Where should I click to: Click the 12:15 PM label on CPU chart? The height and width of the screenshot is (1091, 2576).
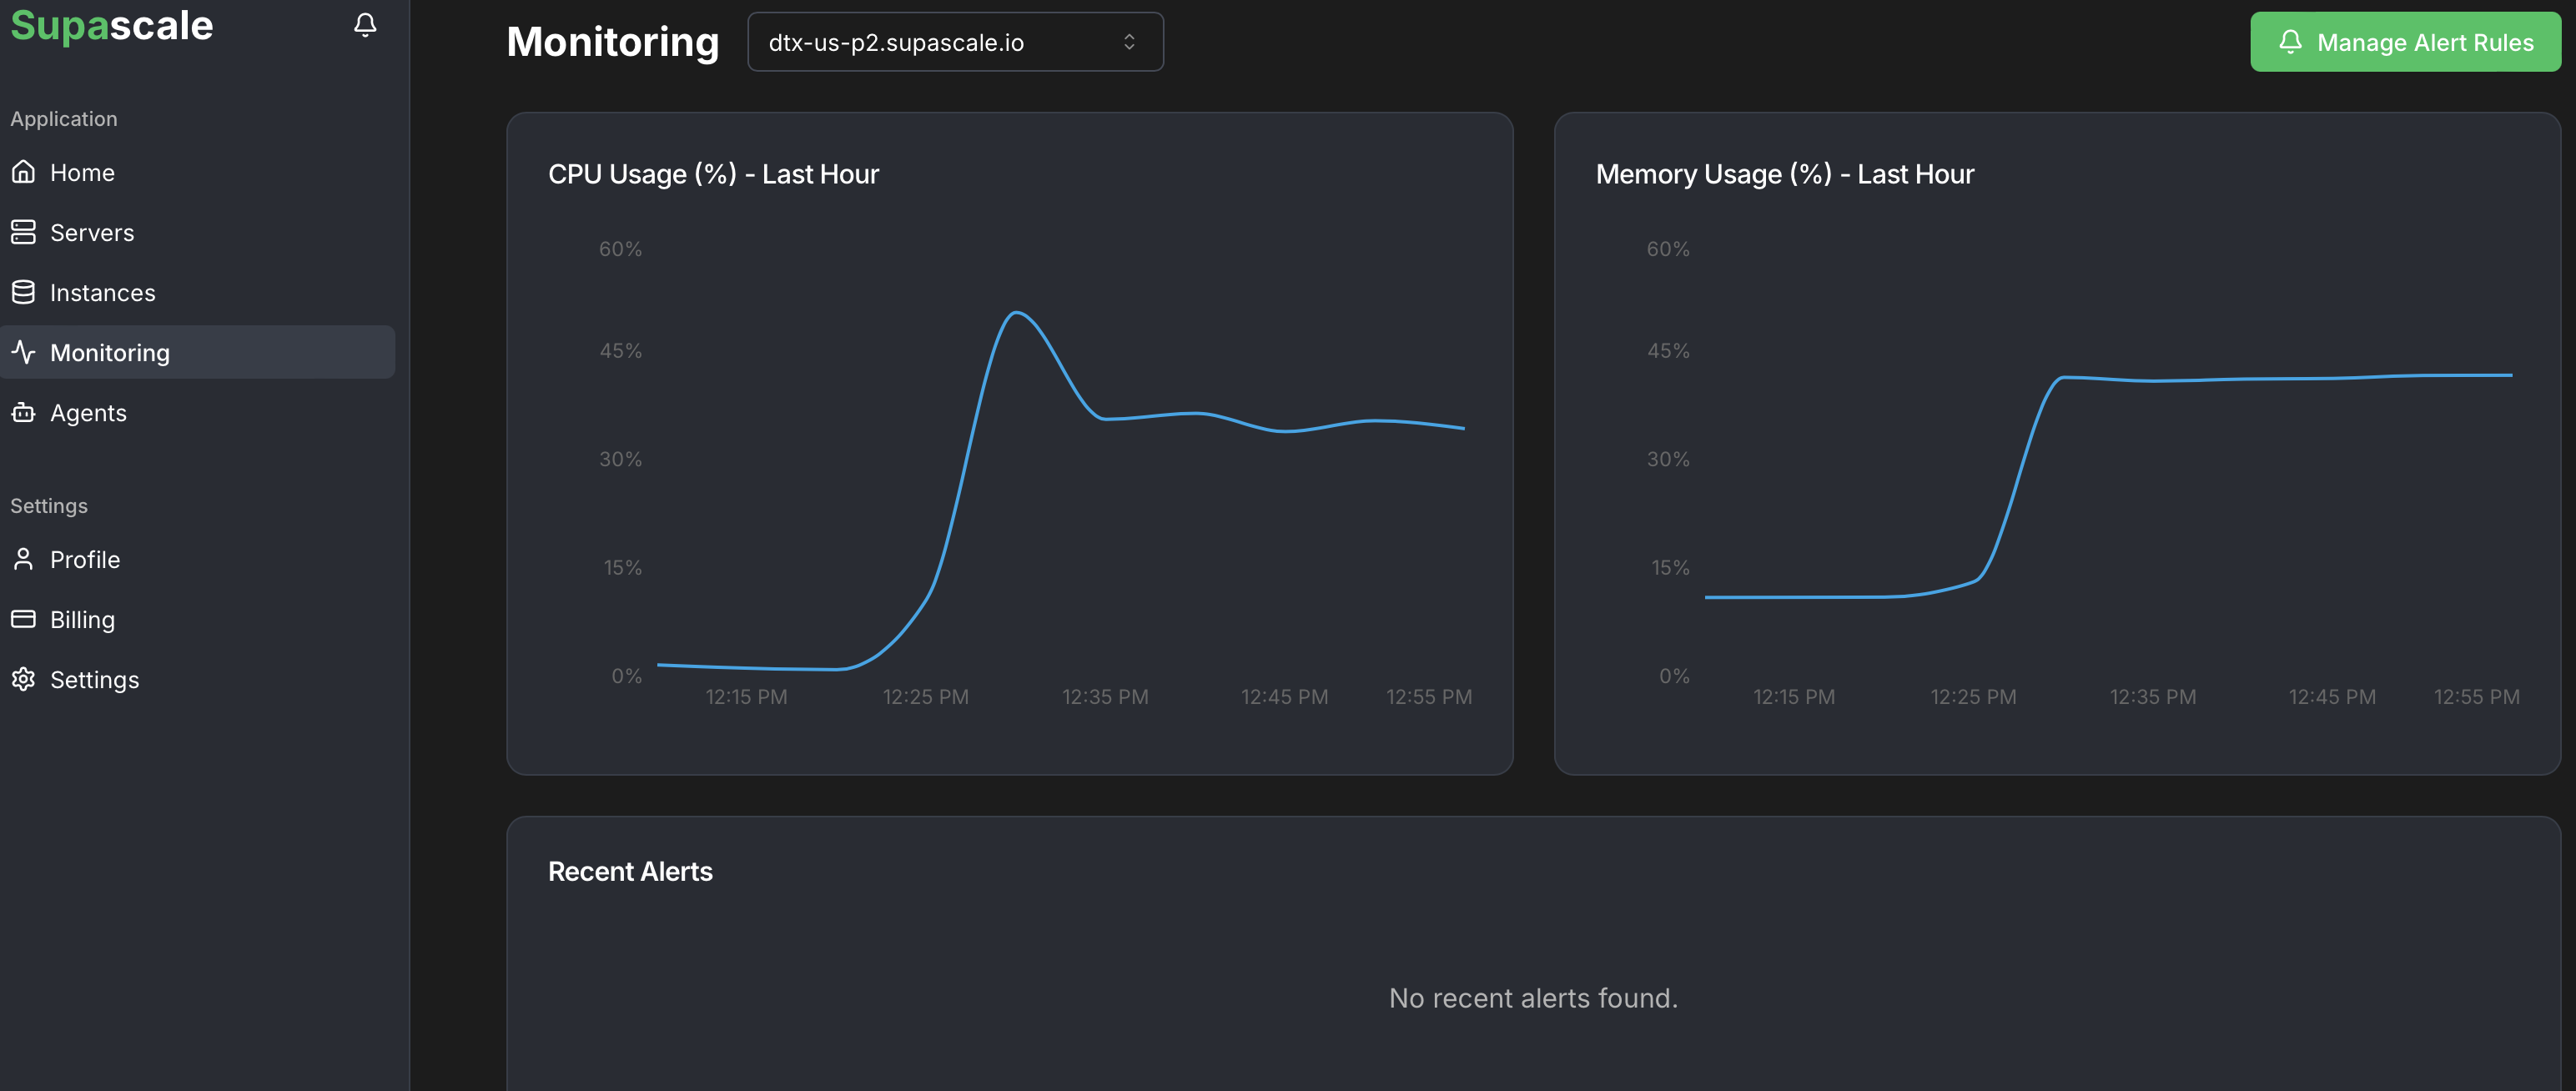[746, 696]
